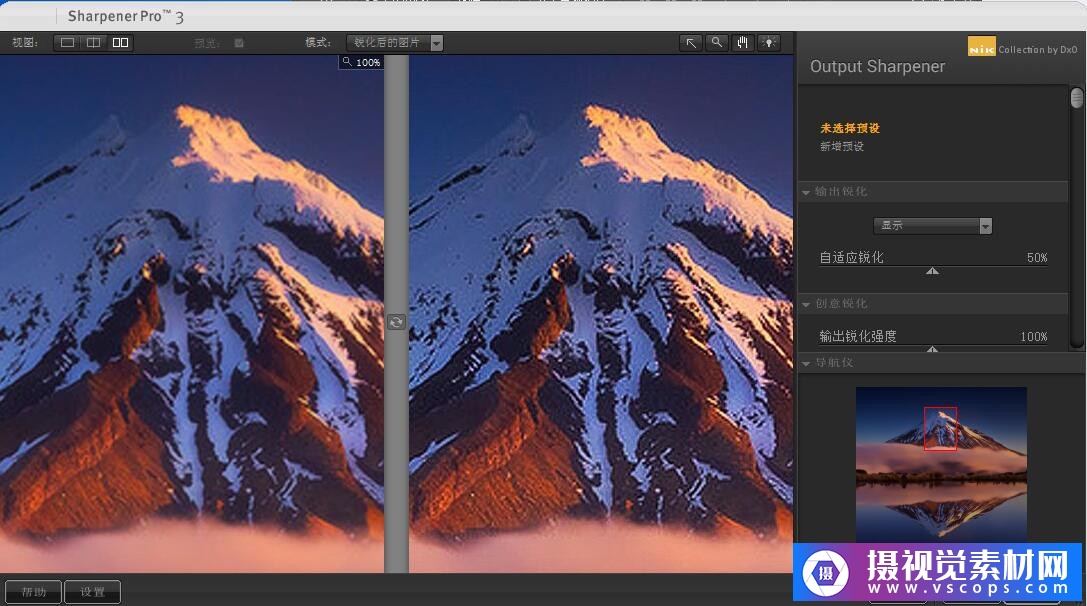
Task: Open the 显示 output type dropdown
Action: point(932,226)
